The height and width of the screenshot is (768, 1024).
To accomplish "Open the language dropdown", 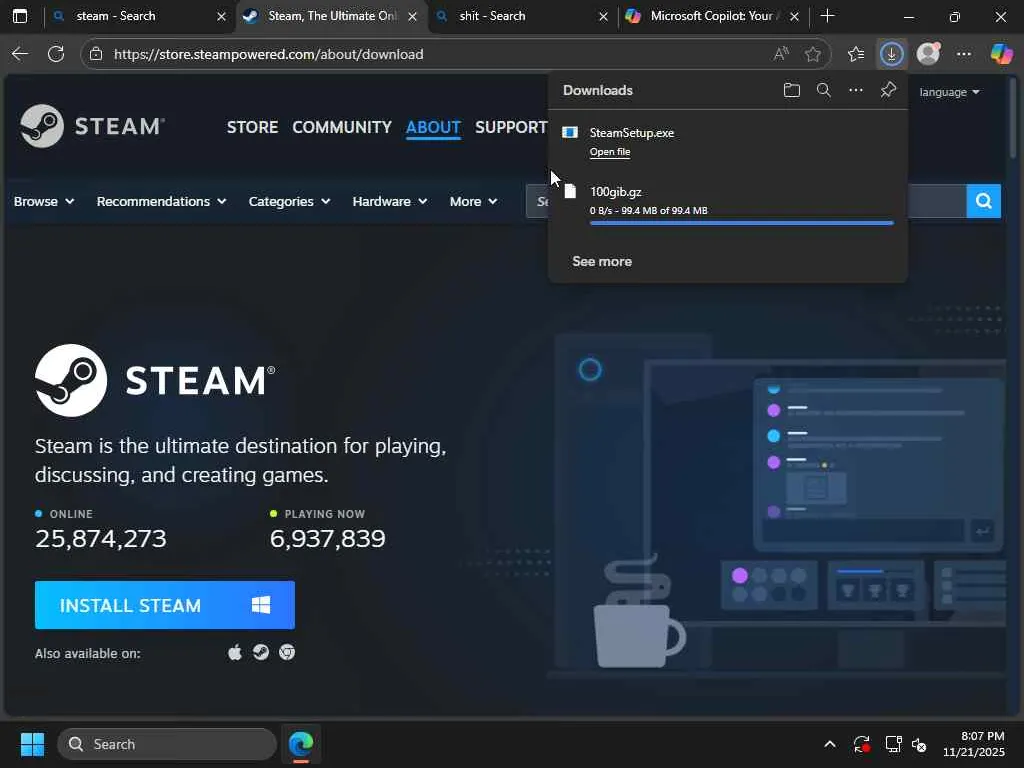I will (950, 92).
